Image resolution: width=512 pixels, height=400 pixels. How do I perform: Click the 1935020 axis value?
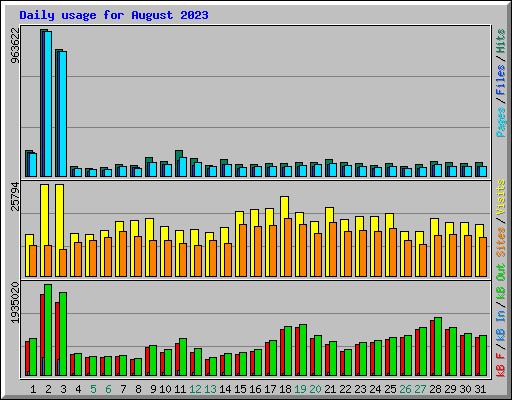pyautogui.click(x=15, y=303)
